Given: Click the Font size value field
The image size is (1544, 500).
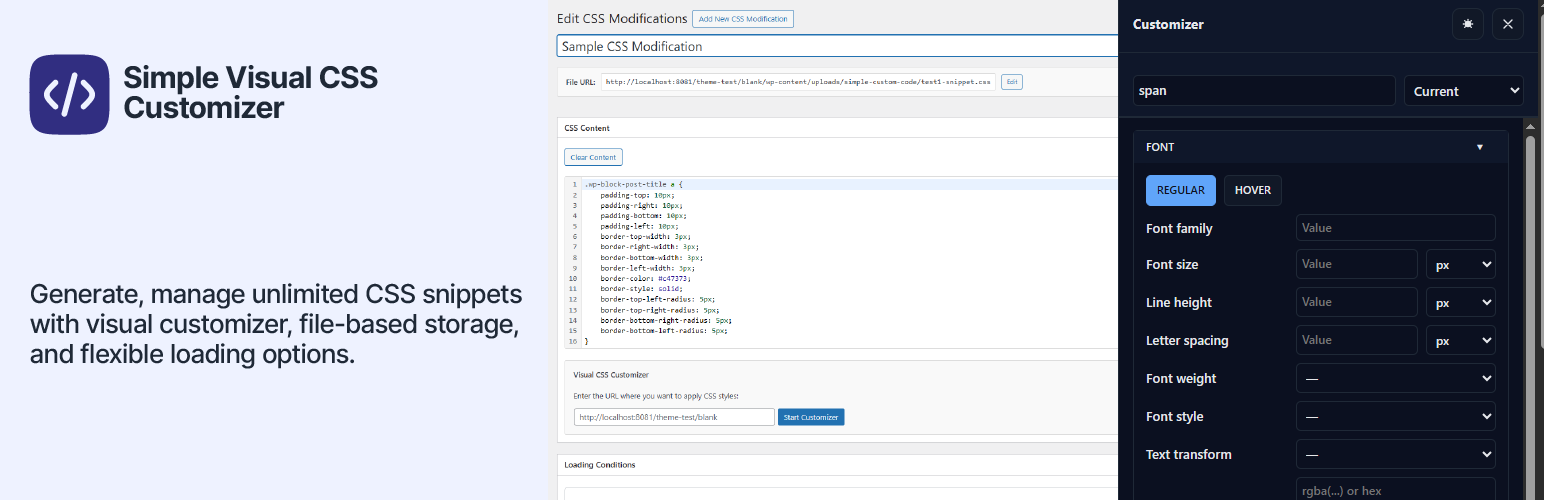Looking at the screenshot, I should coord(1357,264).
